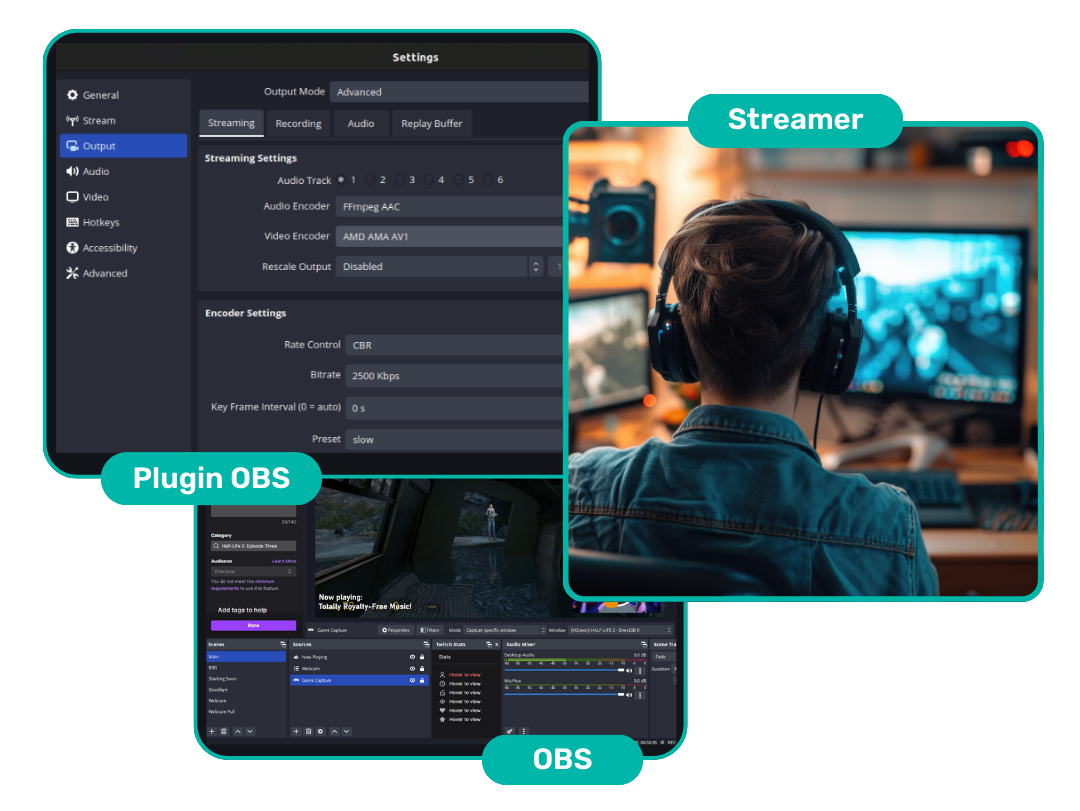Image resolution: width=1080 pixels, height=811 pixels.
Task: Open the Preset dropdown showing slow
Action: [454, 440]
